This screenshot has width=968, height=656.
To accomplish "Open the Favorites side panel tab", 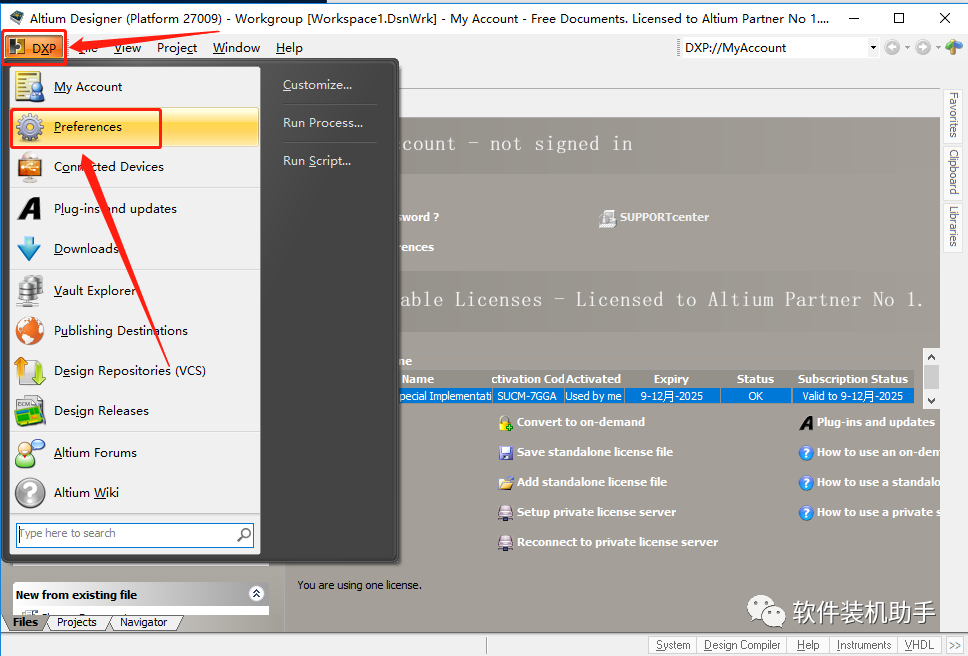I will [953, 115].
